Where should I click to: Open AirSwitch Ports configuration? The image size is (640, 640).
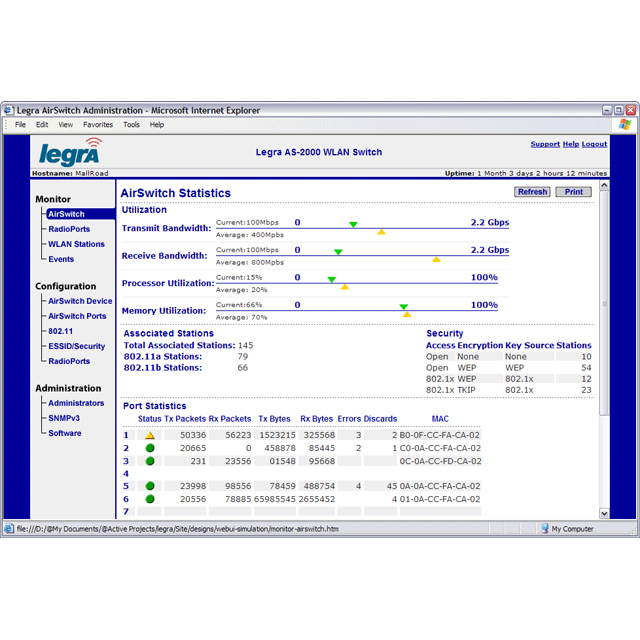77,316
